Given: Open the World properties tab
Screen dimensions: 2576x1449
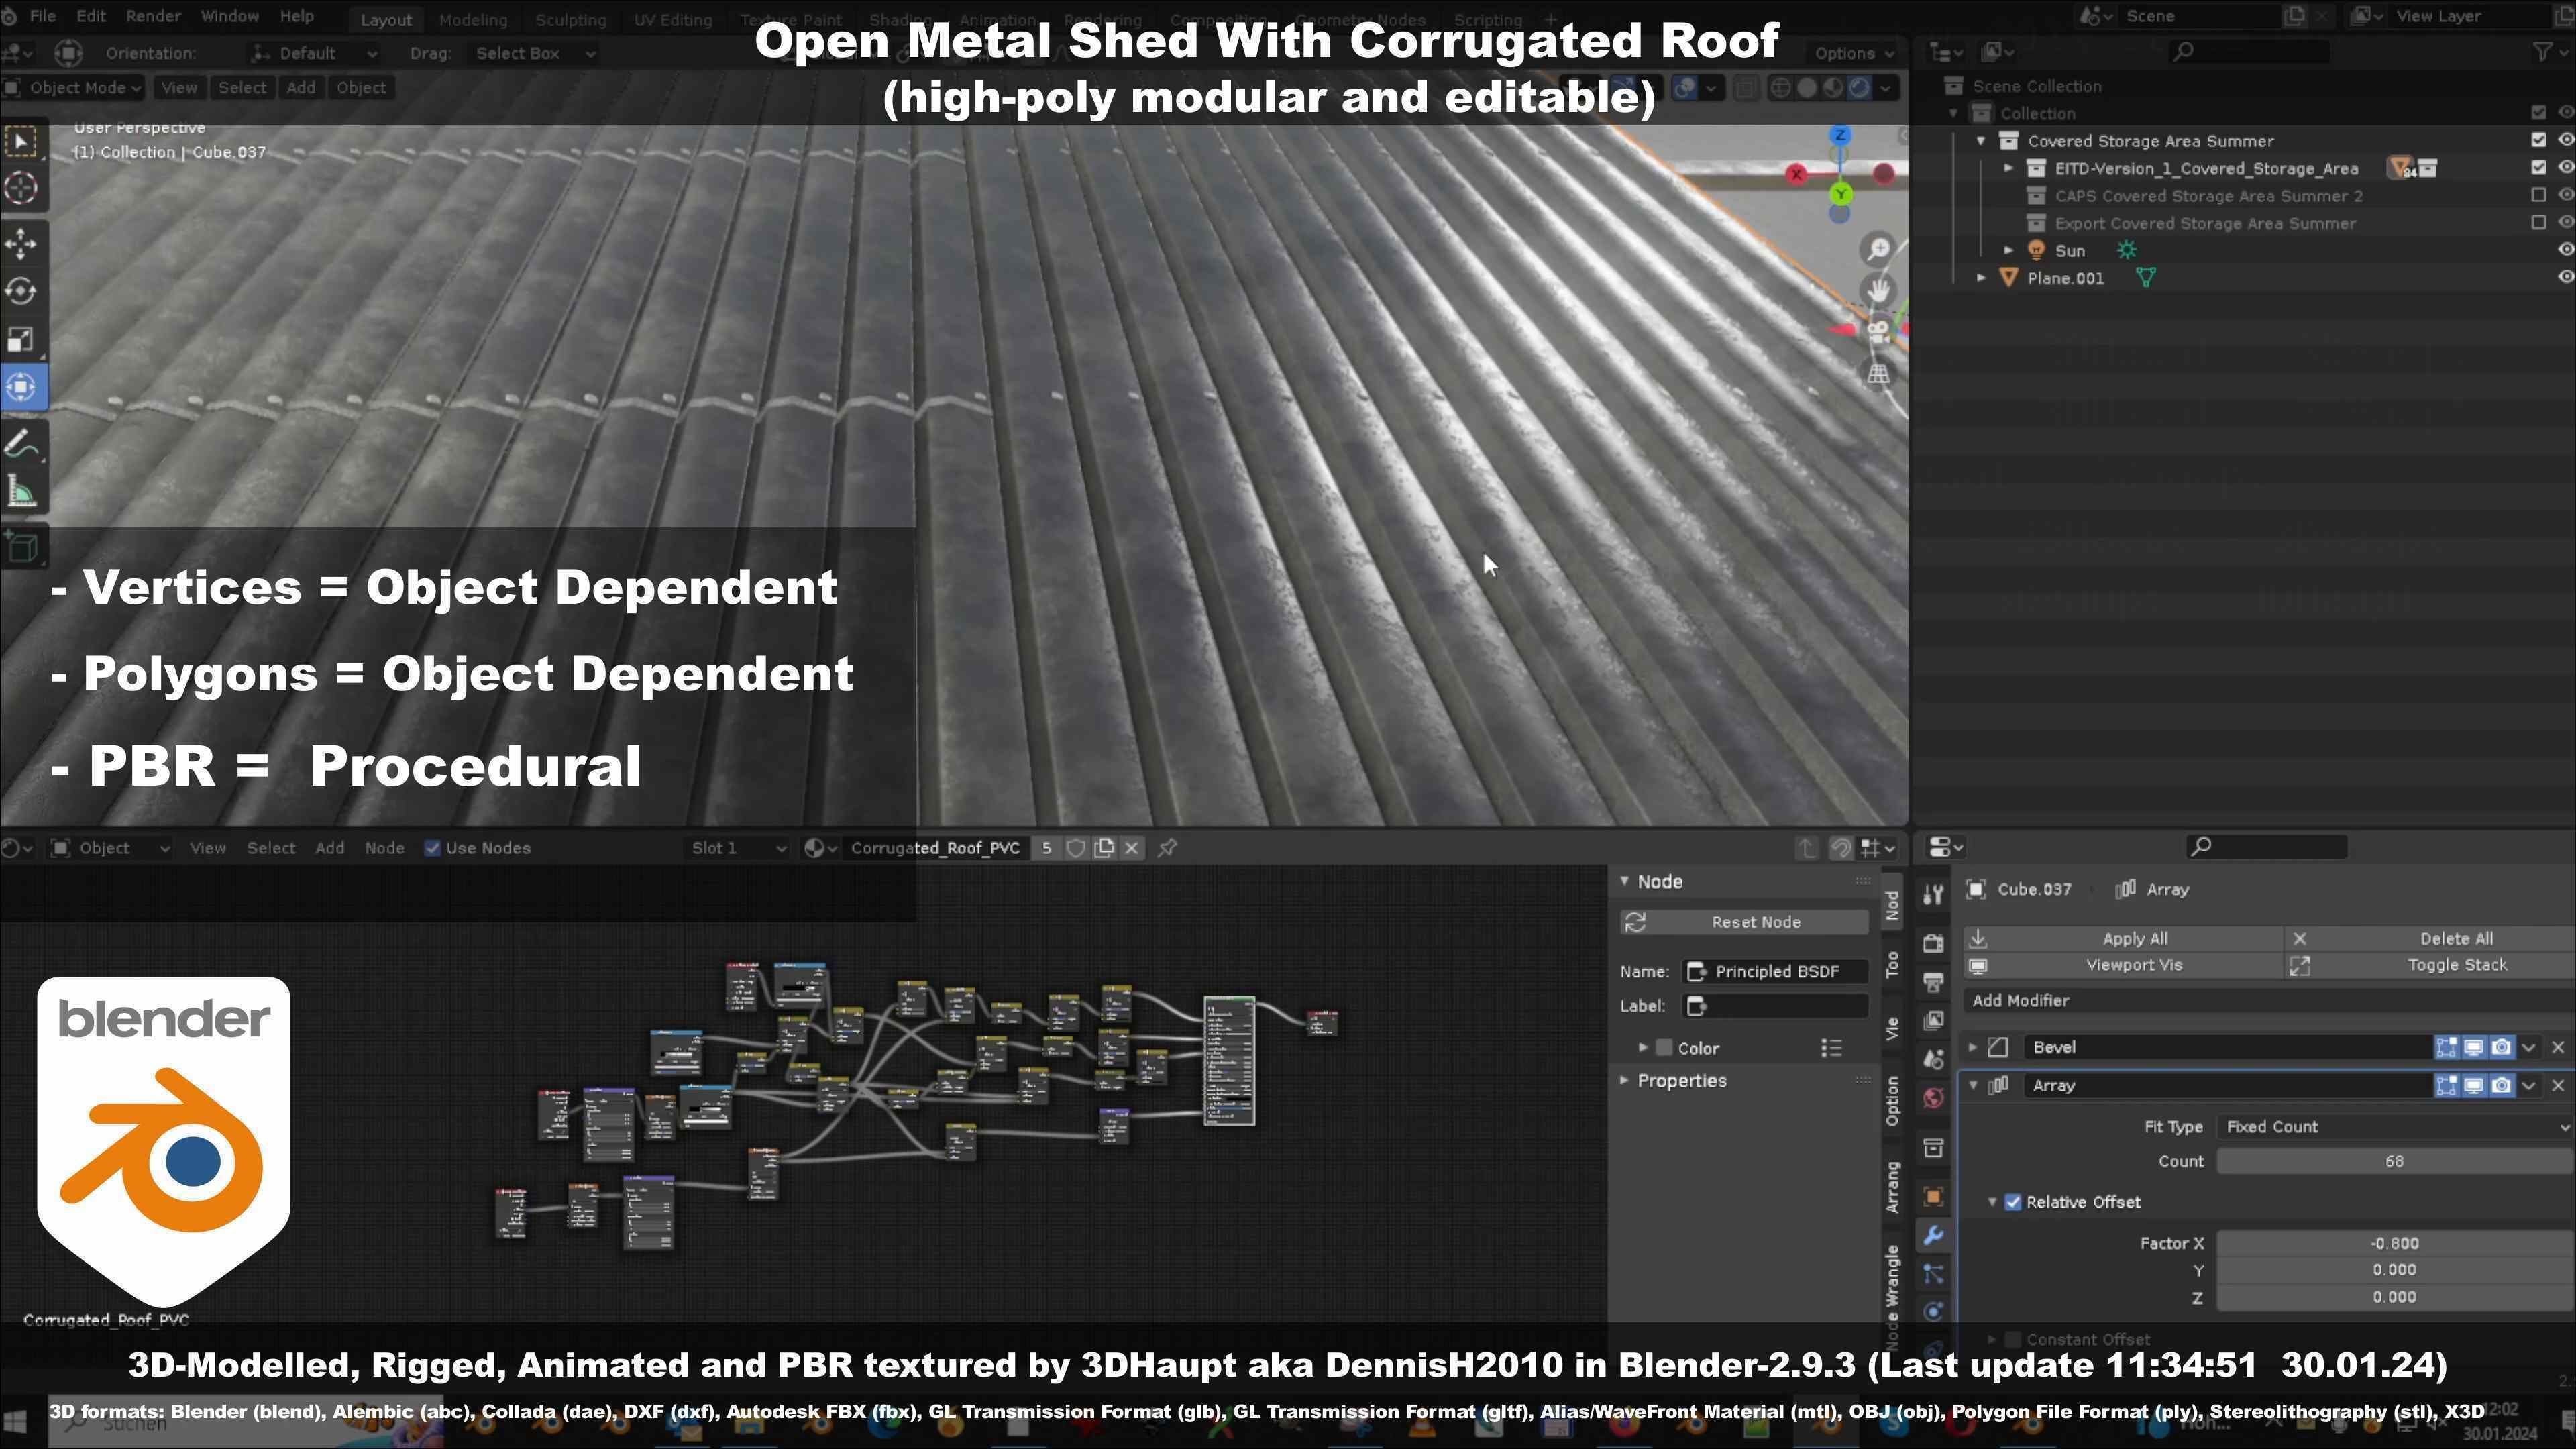Looking at the screenshot, I should (1933, 1098).
